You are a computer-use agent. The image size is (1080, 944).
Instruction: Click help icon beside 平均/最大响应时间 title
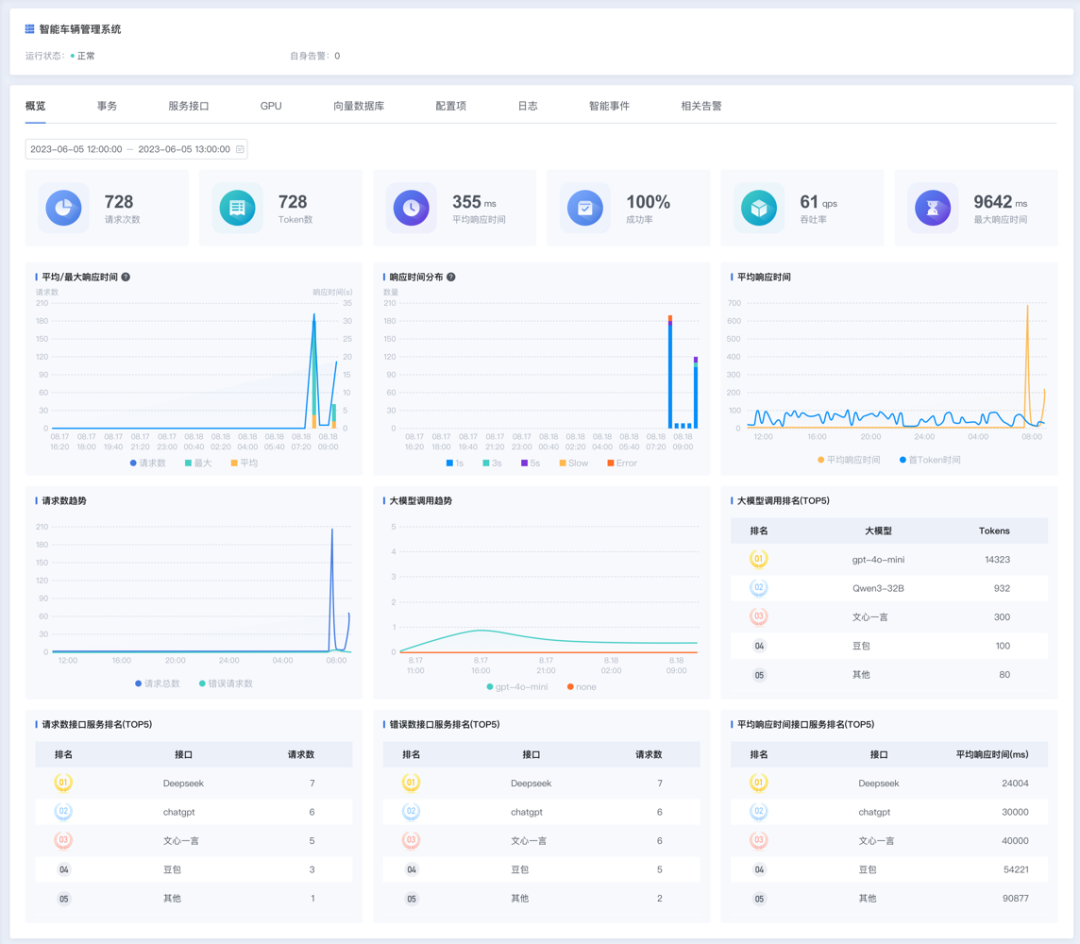[x=126, y=277]
